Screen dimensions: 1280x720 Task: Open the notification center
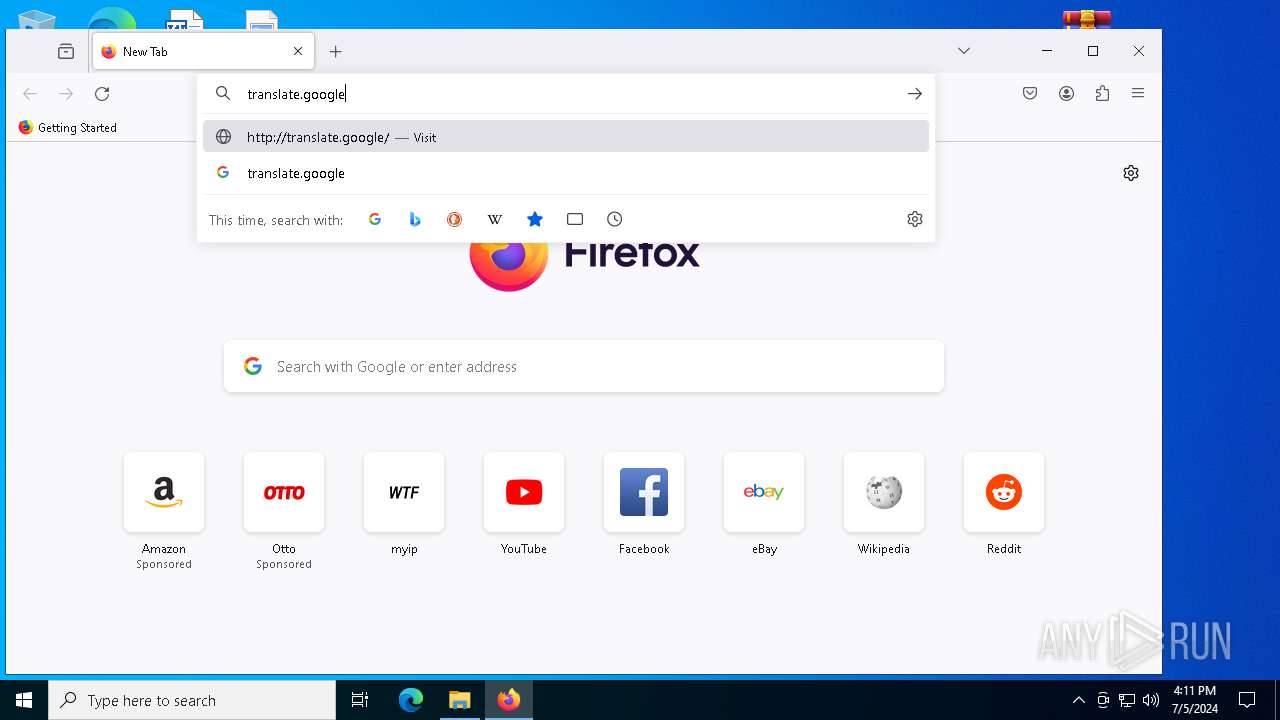(1247, 700)
